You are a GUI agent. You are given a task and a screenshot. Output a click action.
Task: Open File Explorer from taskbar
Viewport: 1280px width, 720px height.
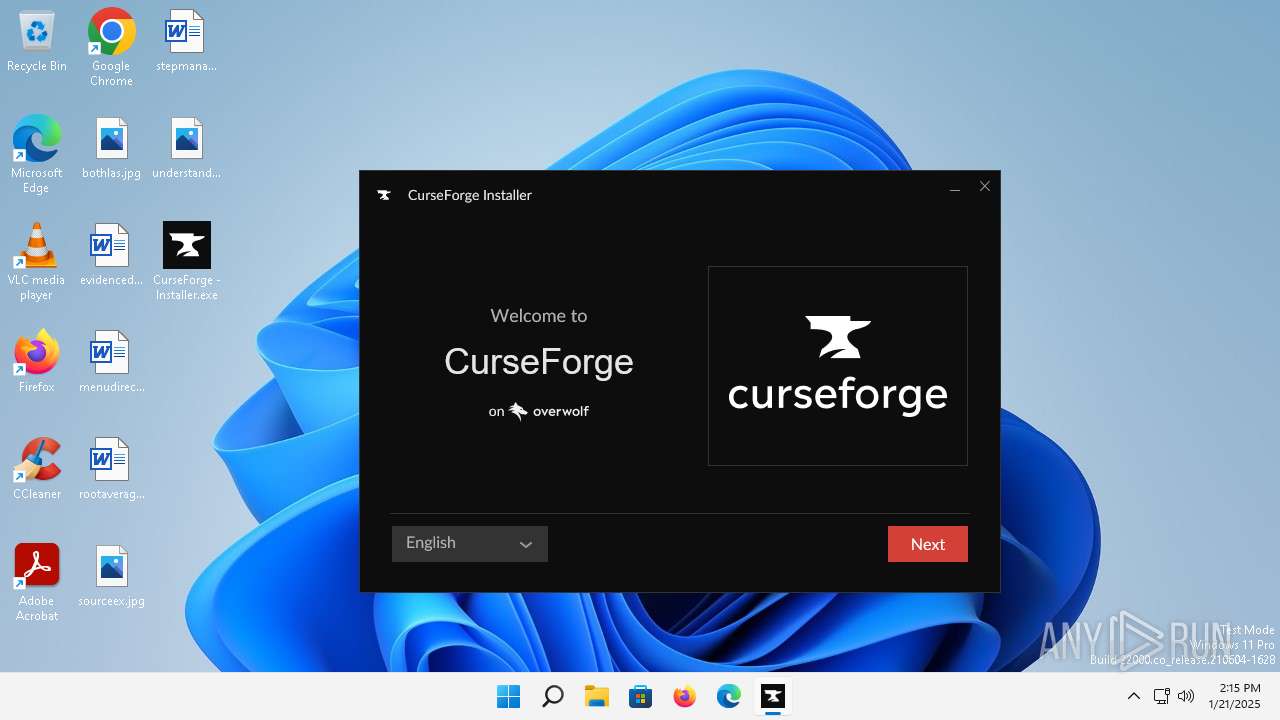pyautogui.click(x=596, y=696)
